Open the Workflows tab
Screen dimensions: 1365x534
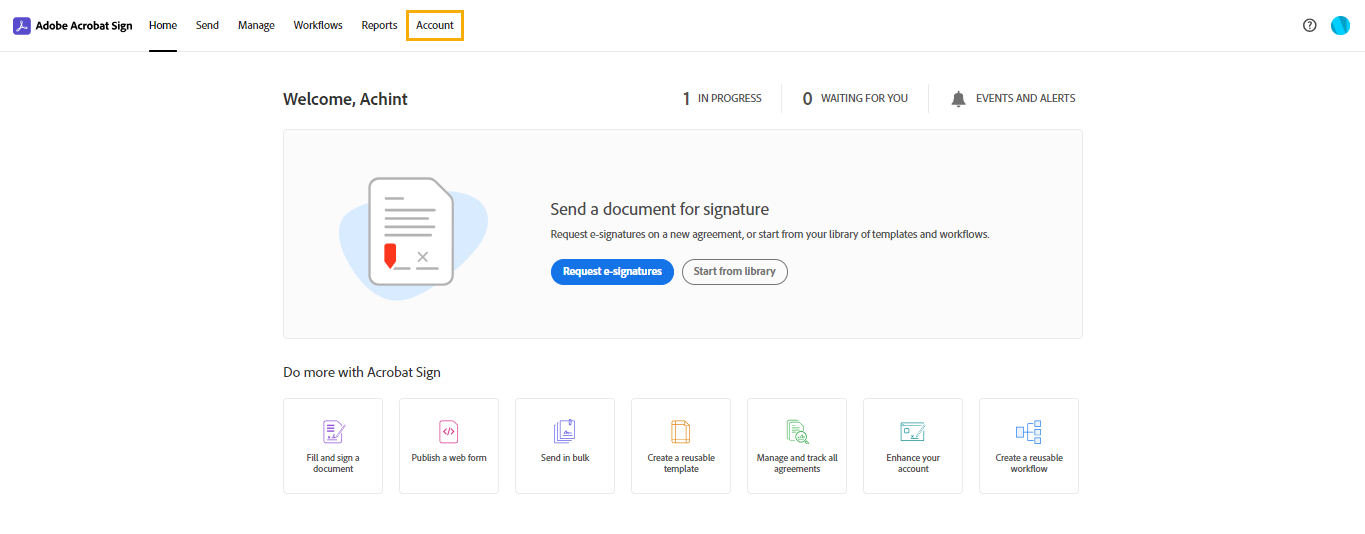point(318,26)
